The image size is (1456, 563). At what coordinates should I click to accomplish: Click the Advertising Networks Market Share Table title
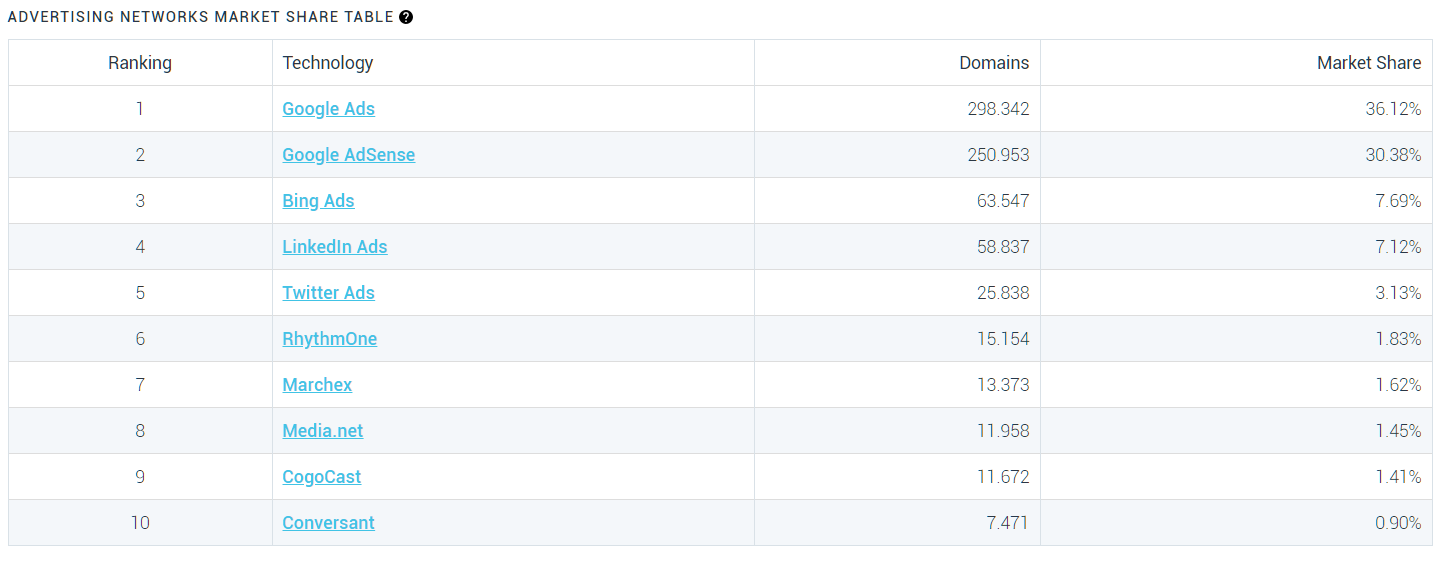coord(200,17)
